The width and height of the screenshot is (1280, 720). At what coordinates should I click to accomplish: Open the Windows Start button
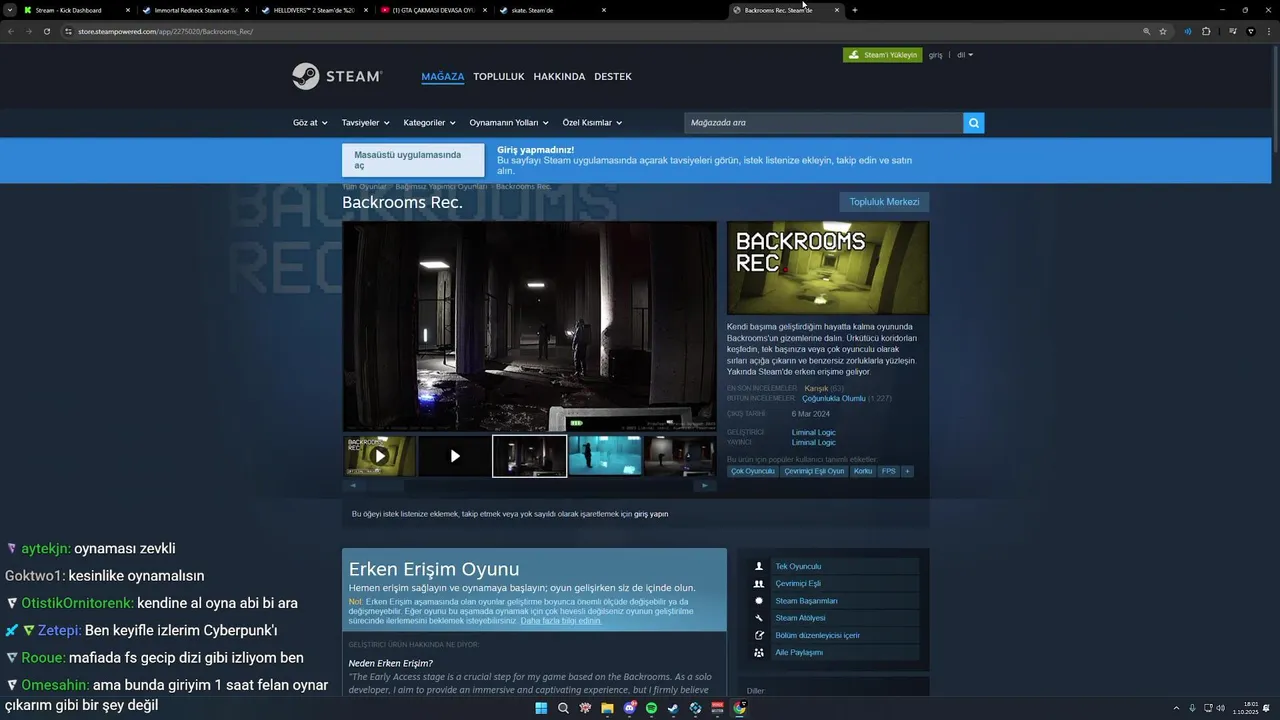coord(541,708)
